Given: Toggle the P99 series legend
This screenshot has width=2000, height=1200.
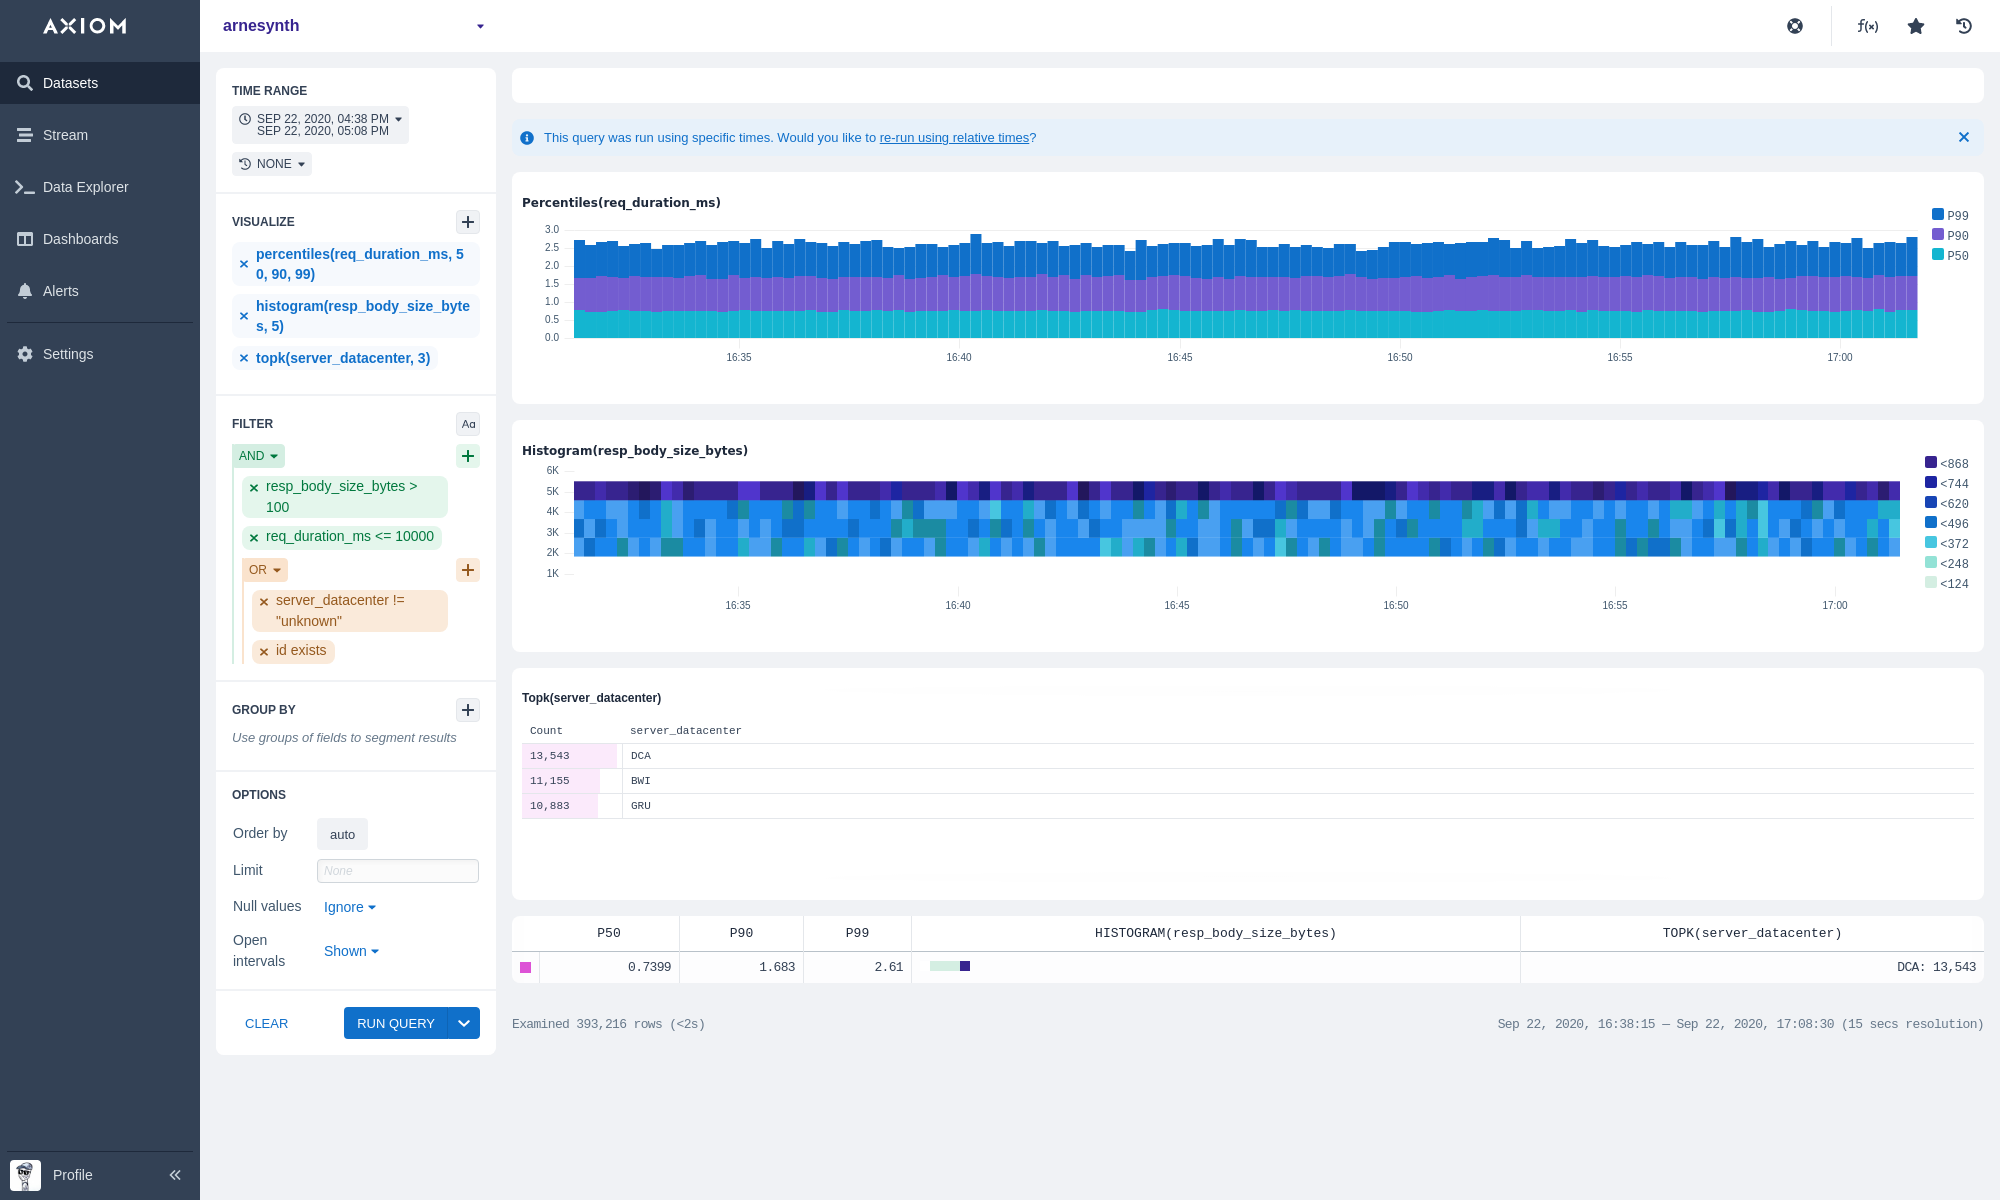Looking at the screenshot, I should click(x=1938, y=215).
